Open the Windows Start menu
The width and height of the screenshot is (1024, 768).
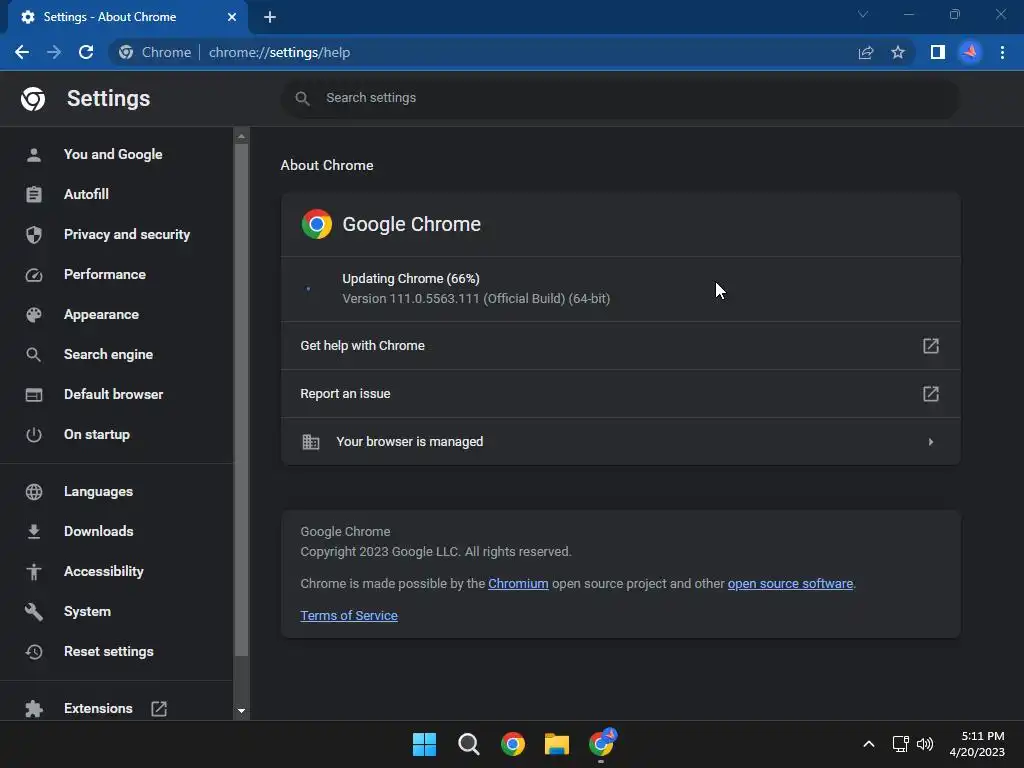(x=424, y=744)
